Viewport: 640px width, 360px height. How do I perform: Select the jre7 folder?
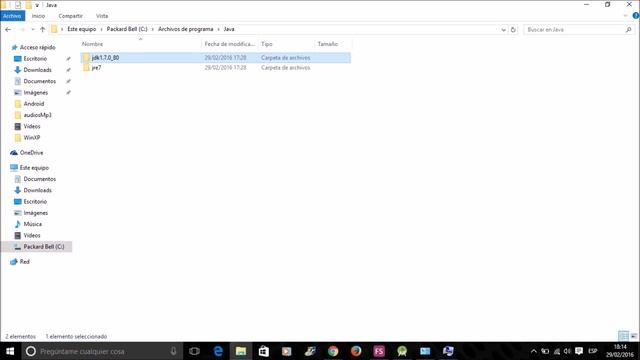pyautogui.click(x=215, y=68)
